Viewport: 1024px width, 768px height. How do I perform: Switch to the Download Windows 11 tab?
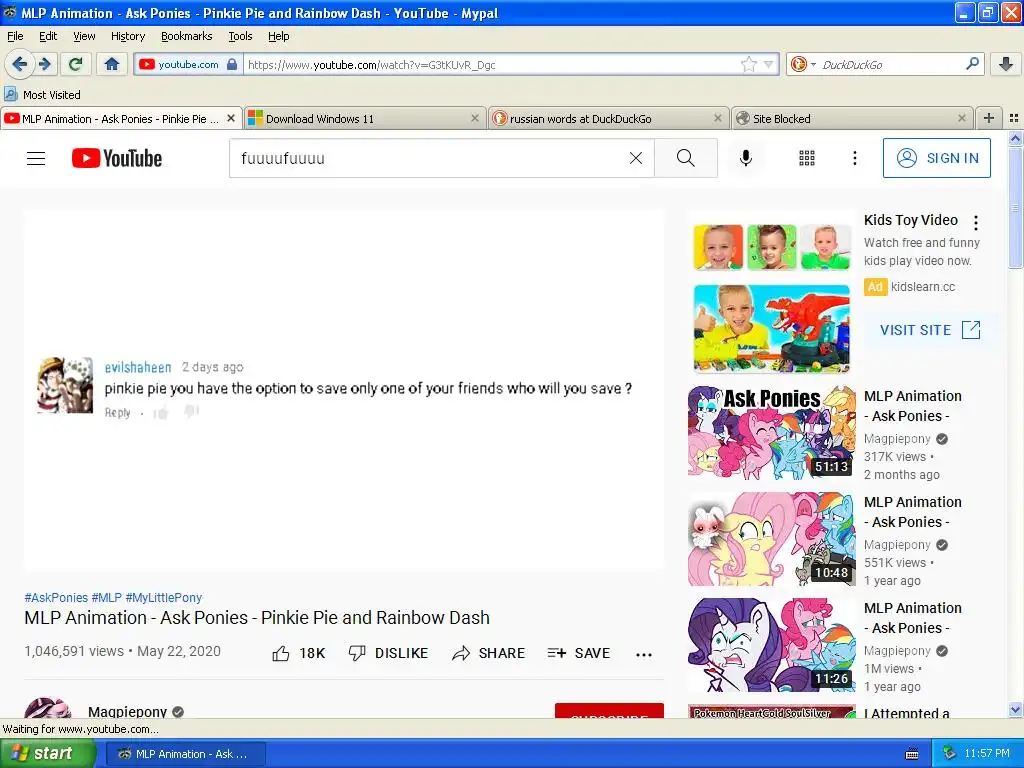tap(364, 118)
